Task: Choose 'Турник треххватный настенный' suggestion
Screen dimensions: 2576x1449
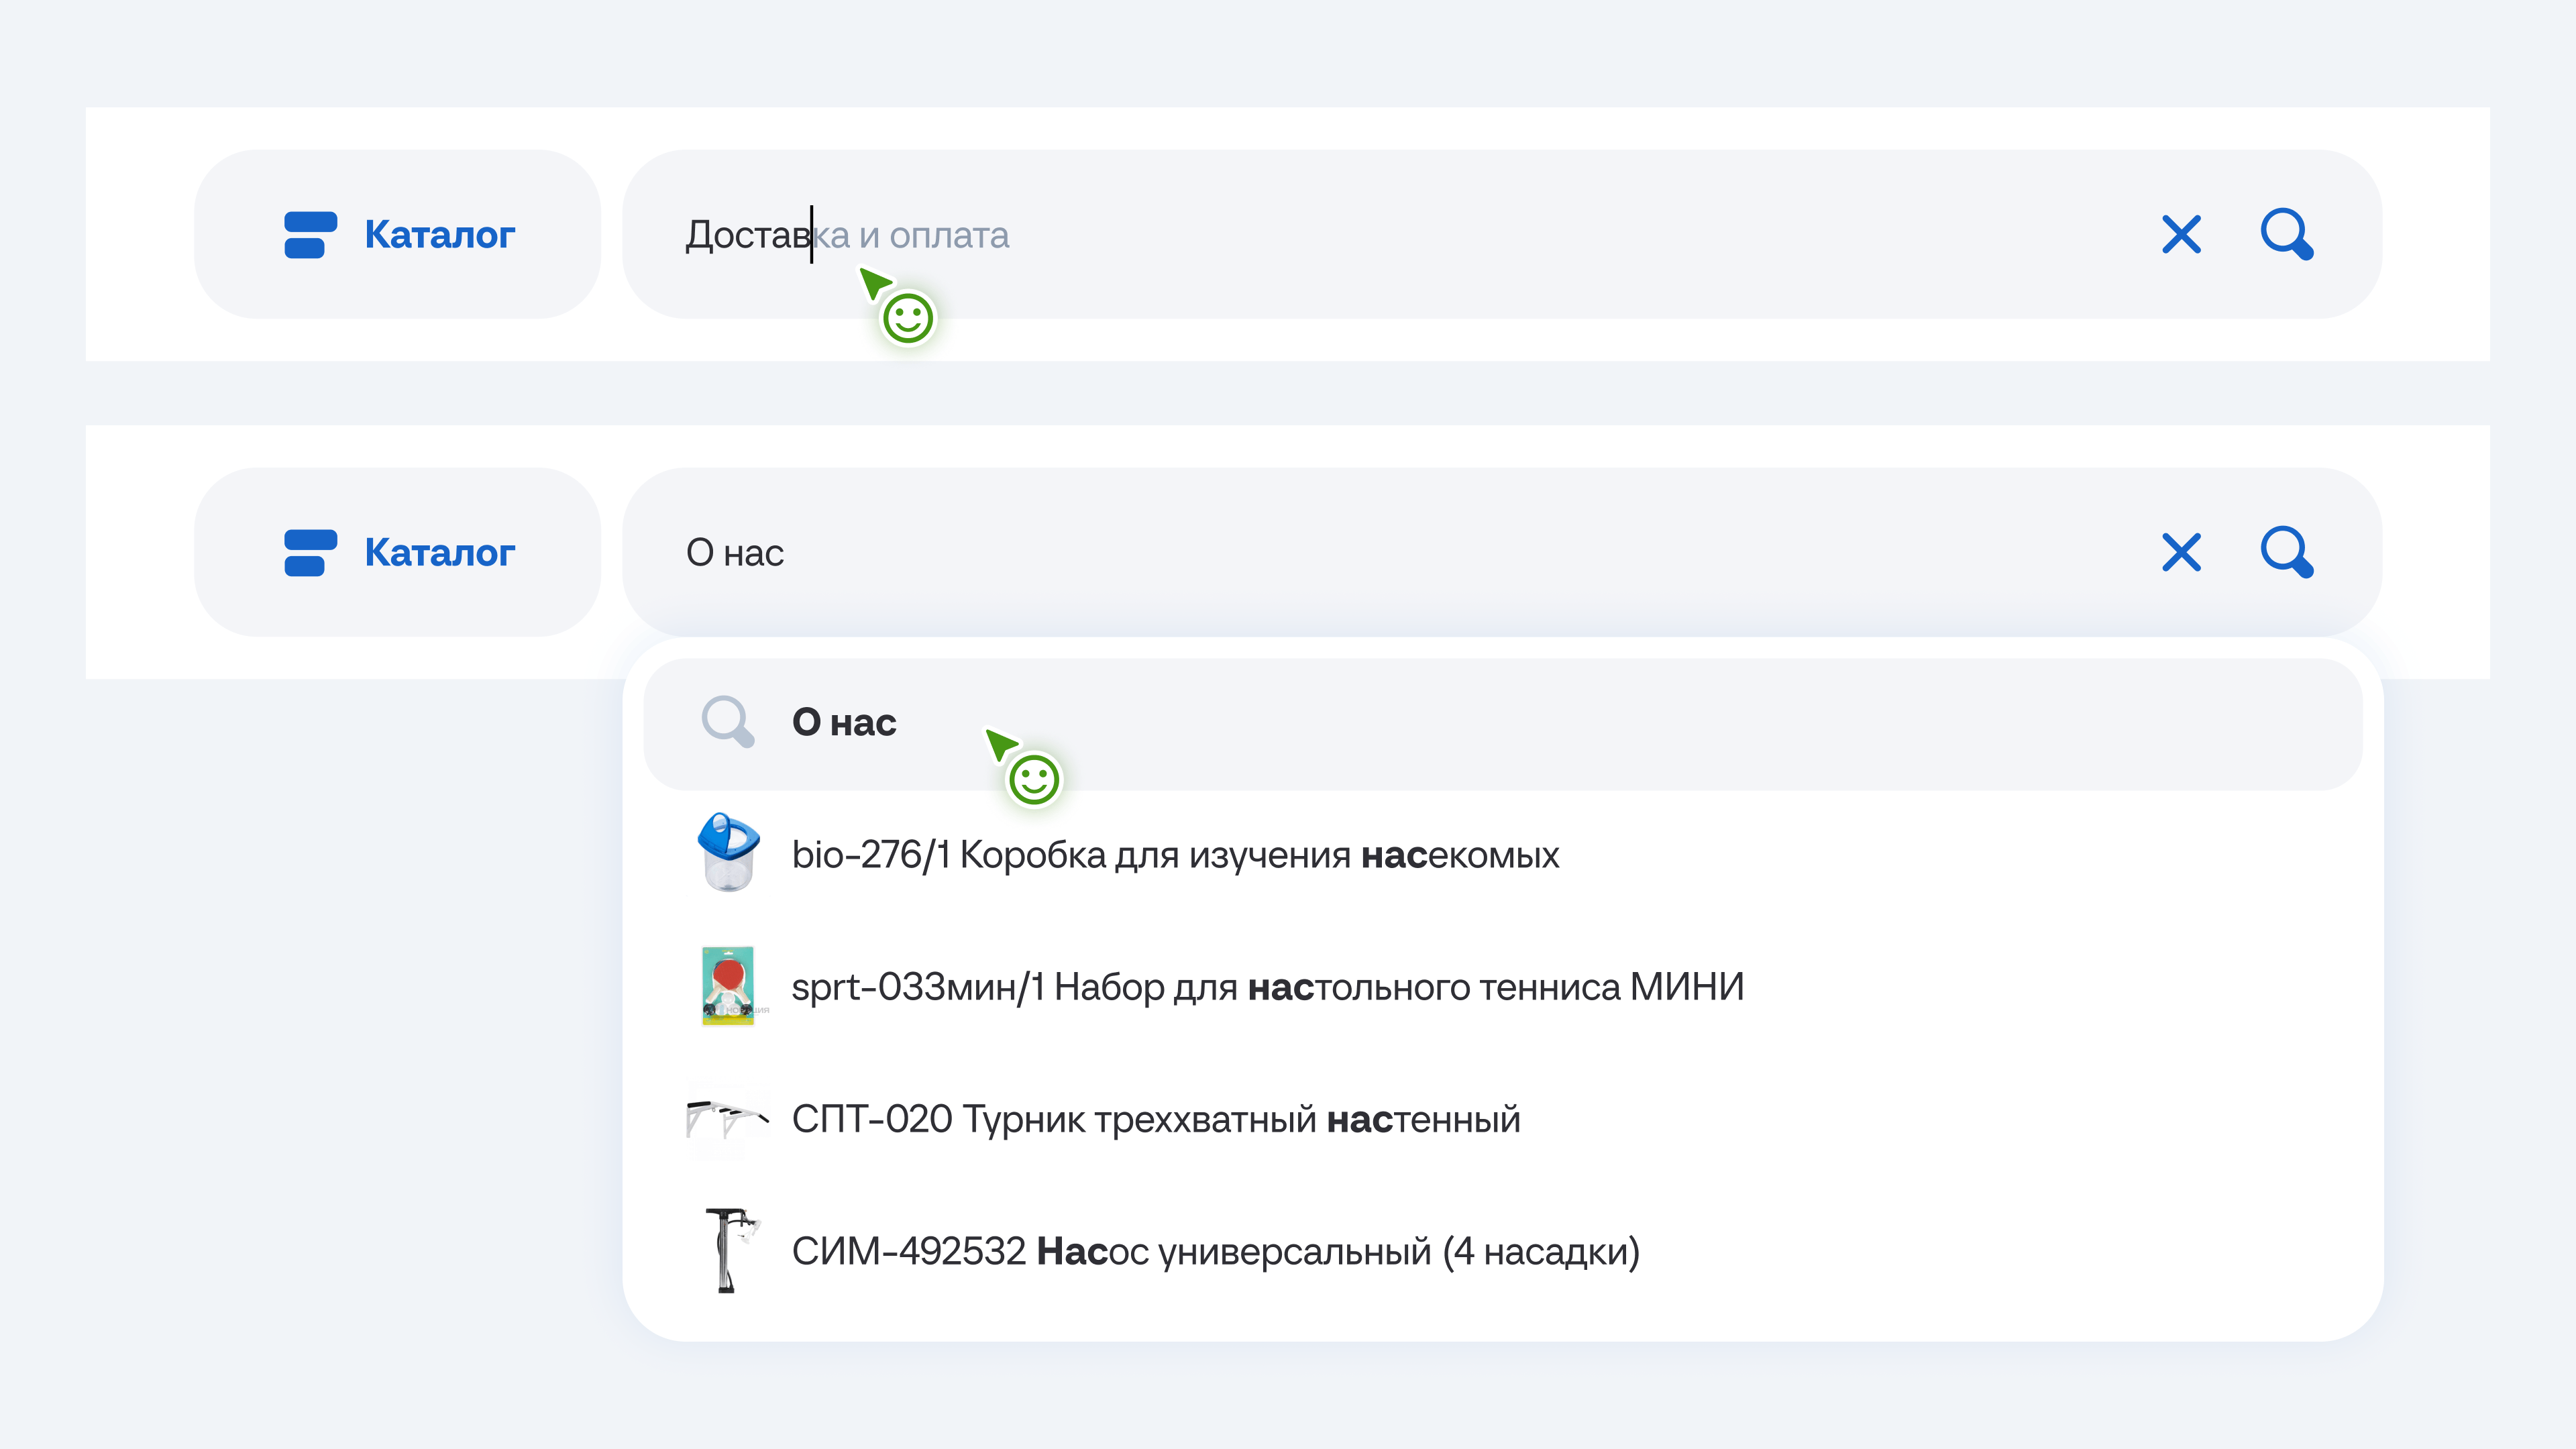Action: point(1155,1119)
